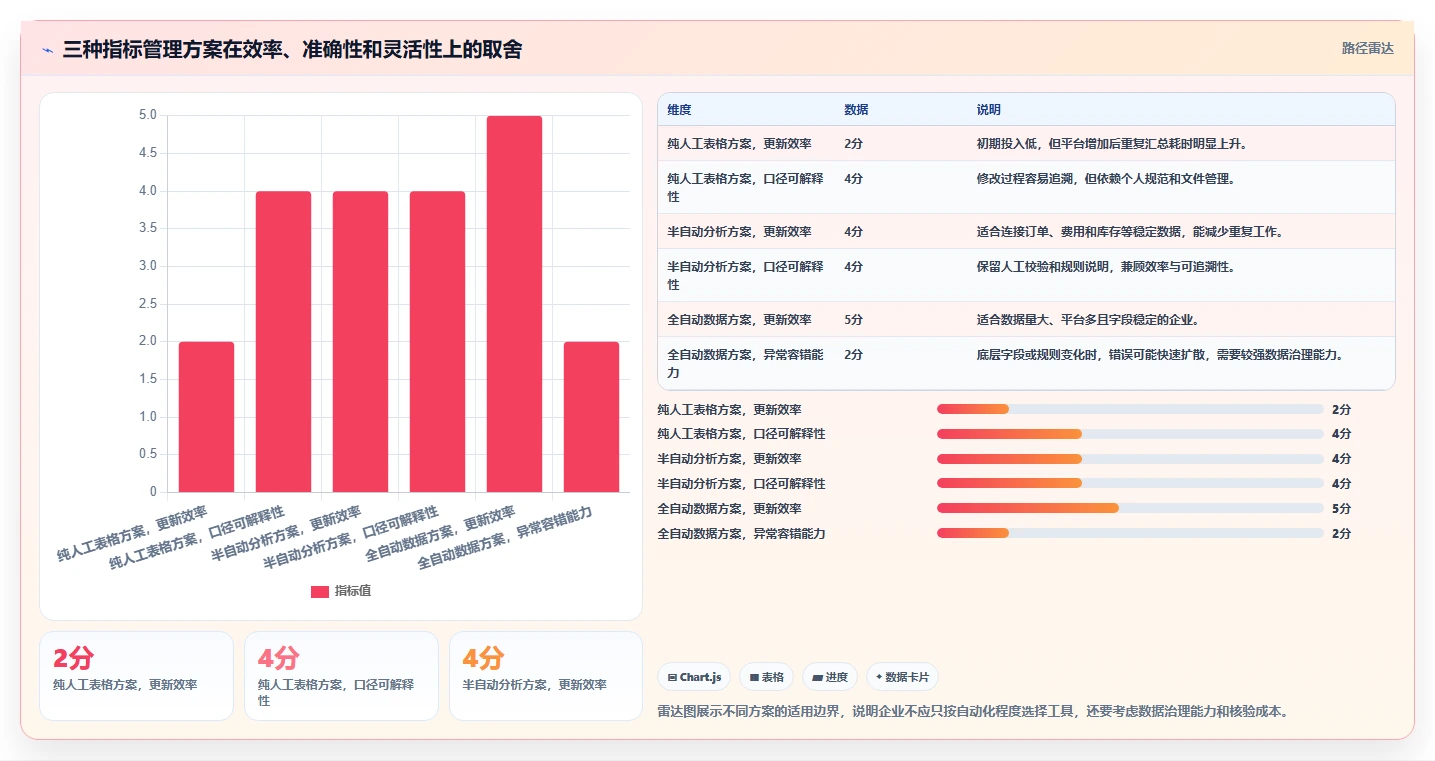Click the 5.0 y-axis tick label
This screenshot has width=1435, height=761.
tap(147, 115)
